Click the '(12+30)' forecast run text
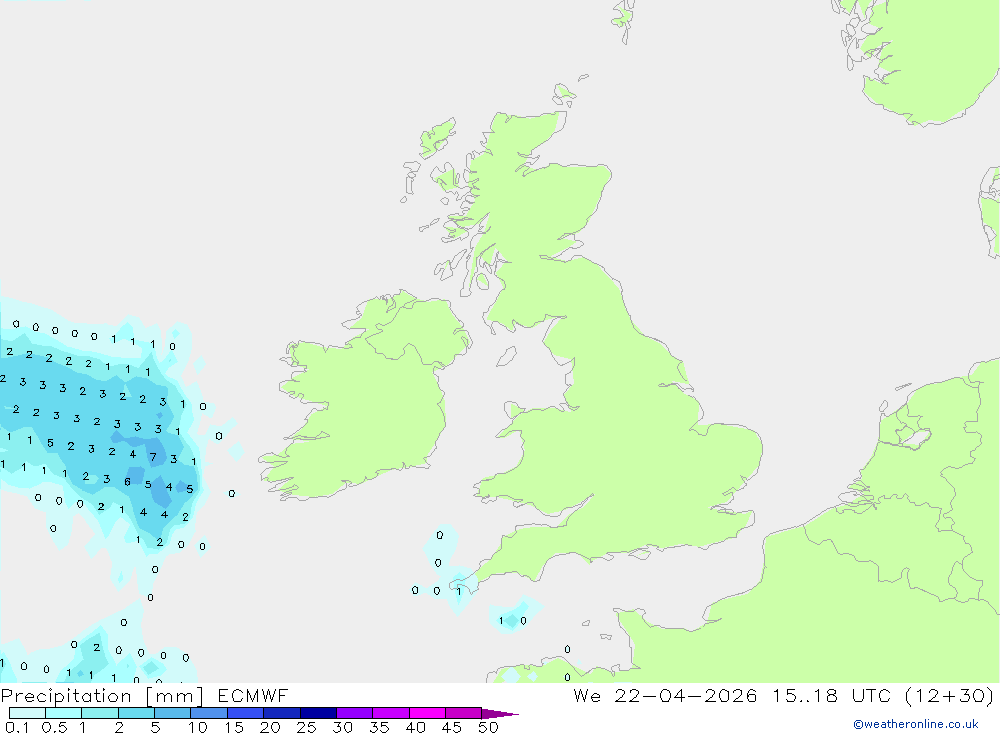Image resolution: width=1000 pixels, height=733 pixels. click(949, 696)
